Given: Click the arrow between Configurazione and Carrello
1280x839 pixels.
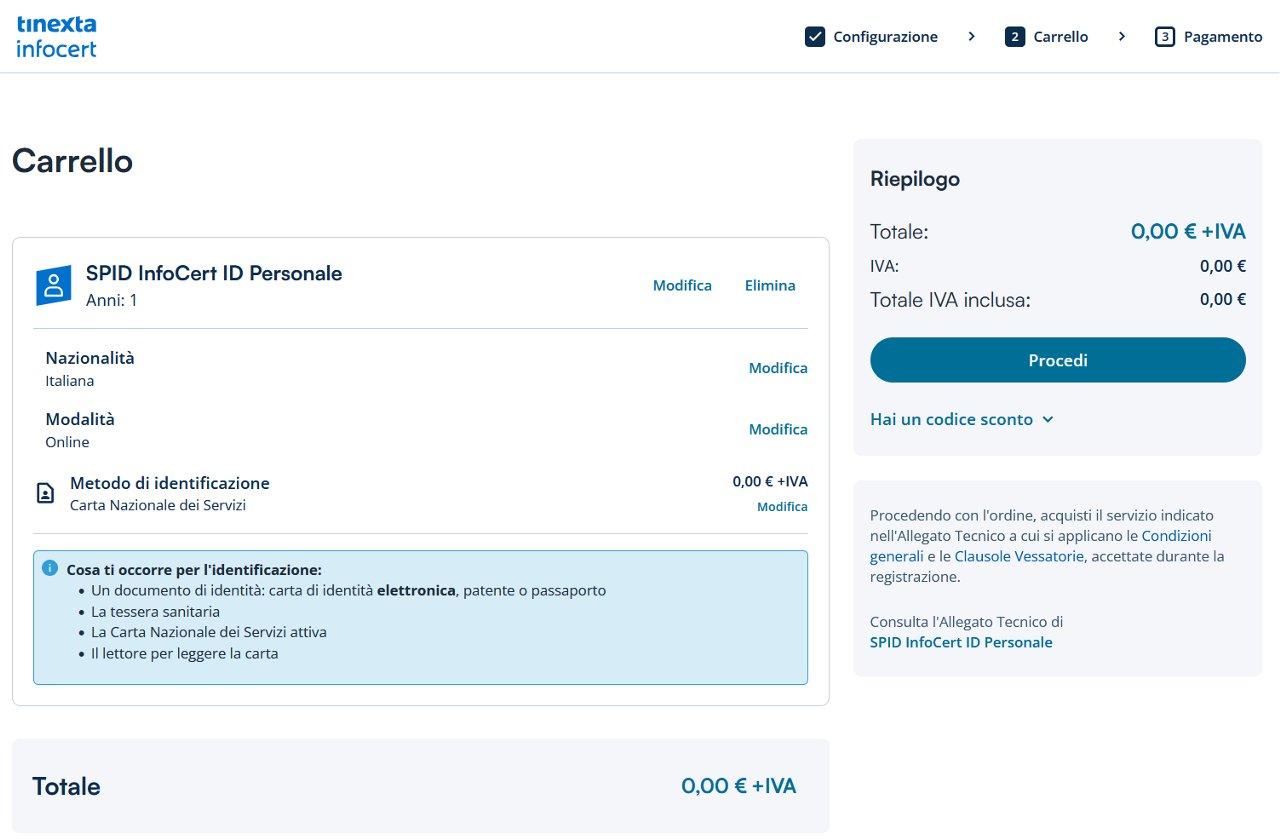Looking at the screenshot, I should tap(971, 37).
